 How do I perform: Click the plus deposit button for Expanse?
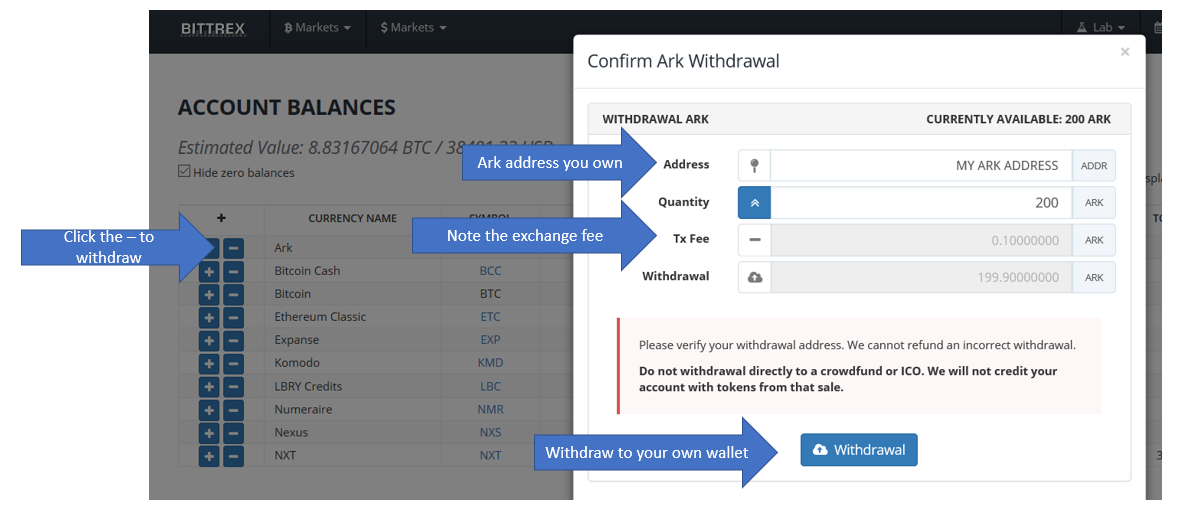click(x=209, y=341)
